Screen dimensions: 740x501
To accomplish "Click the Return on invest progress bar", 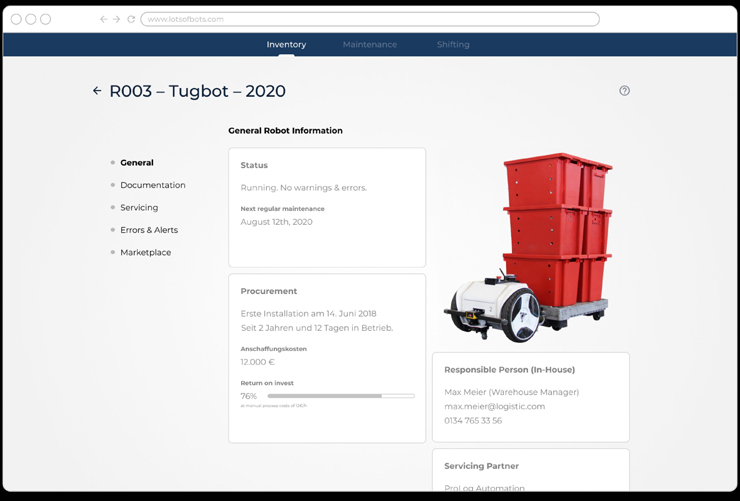I will [x=340, y=396].
